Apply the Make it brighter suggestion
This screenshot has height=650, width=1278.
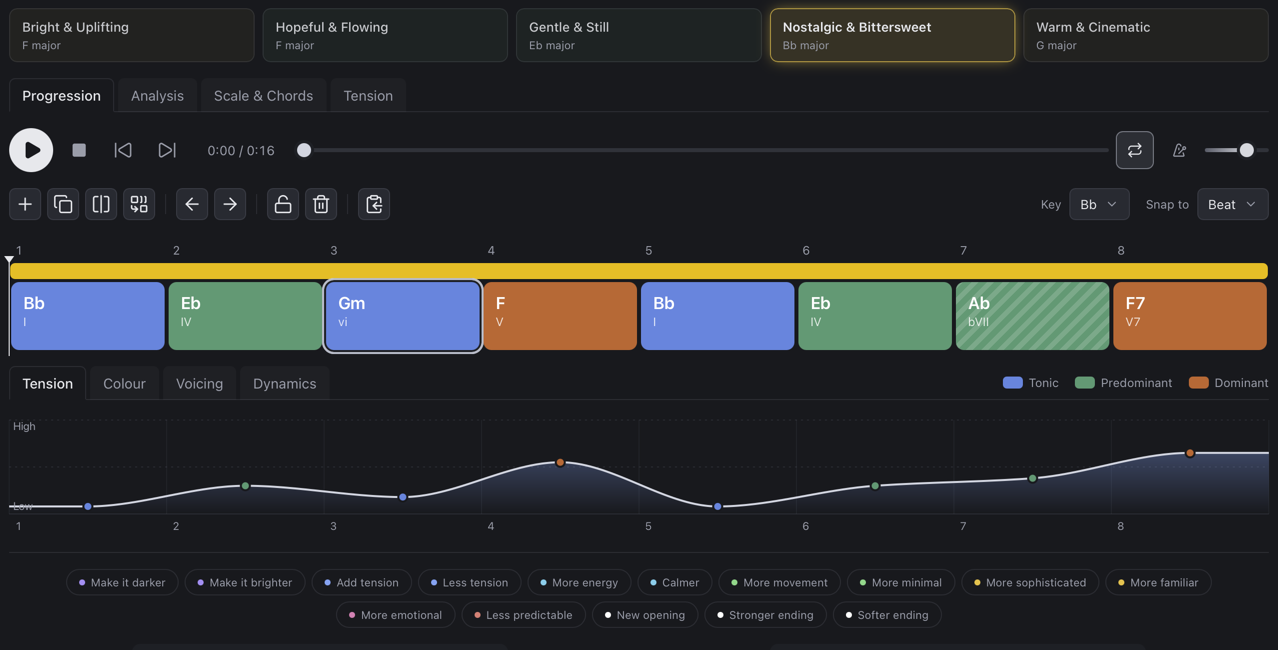[245, 582]
